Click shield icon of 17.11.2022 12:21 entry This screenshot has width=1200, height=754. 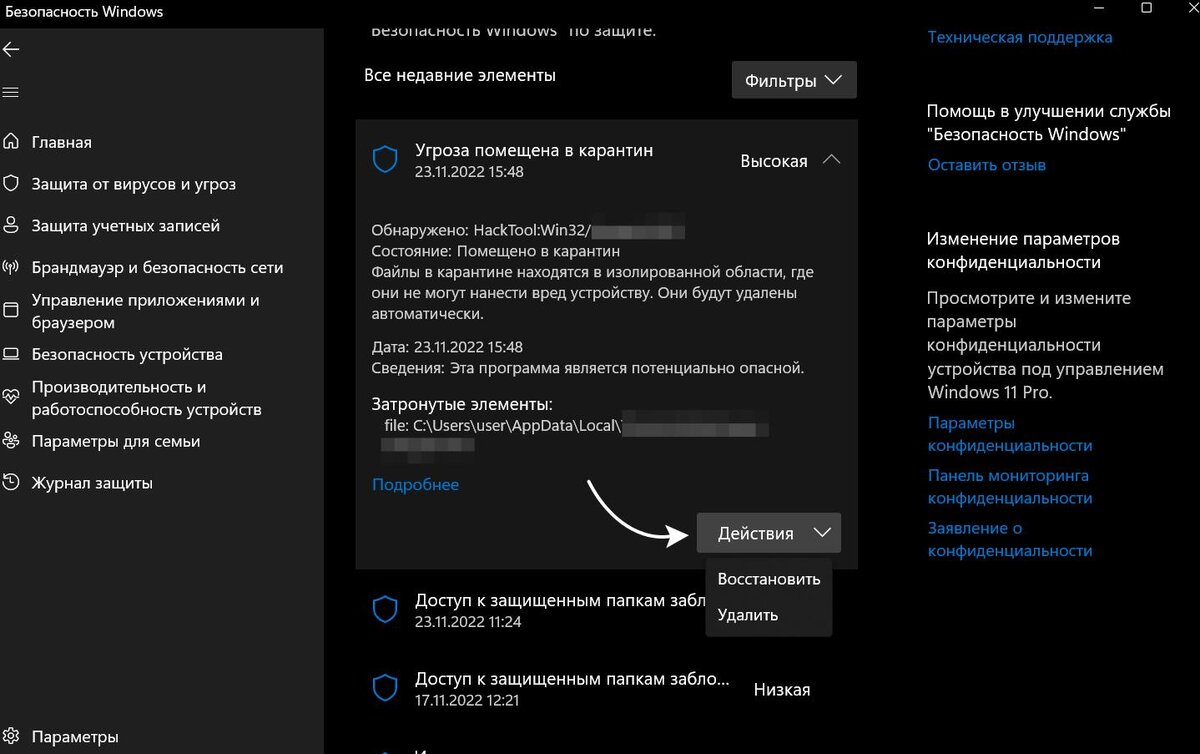click(x=385, y=688)
